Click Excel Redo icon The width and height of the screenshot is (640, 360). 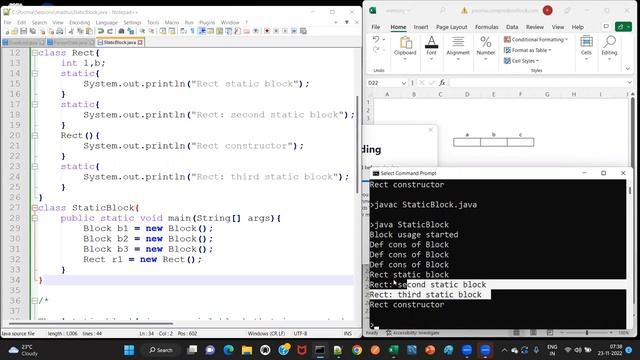click(x=376, y=50)
